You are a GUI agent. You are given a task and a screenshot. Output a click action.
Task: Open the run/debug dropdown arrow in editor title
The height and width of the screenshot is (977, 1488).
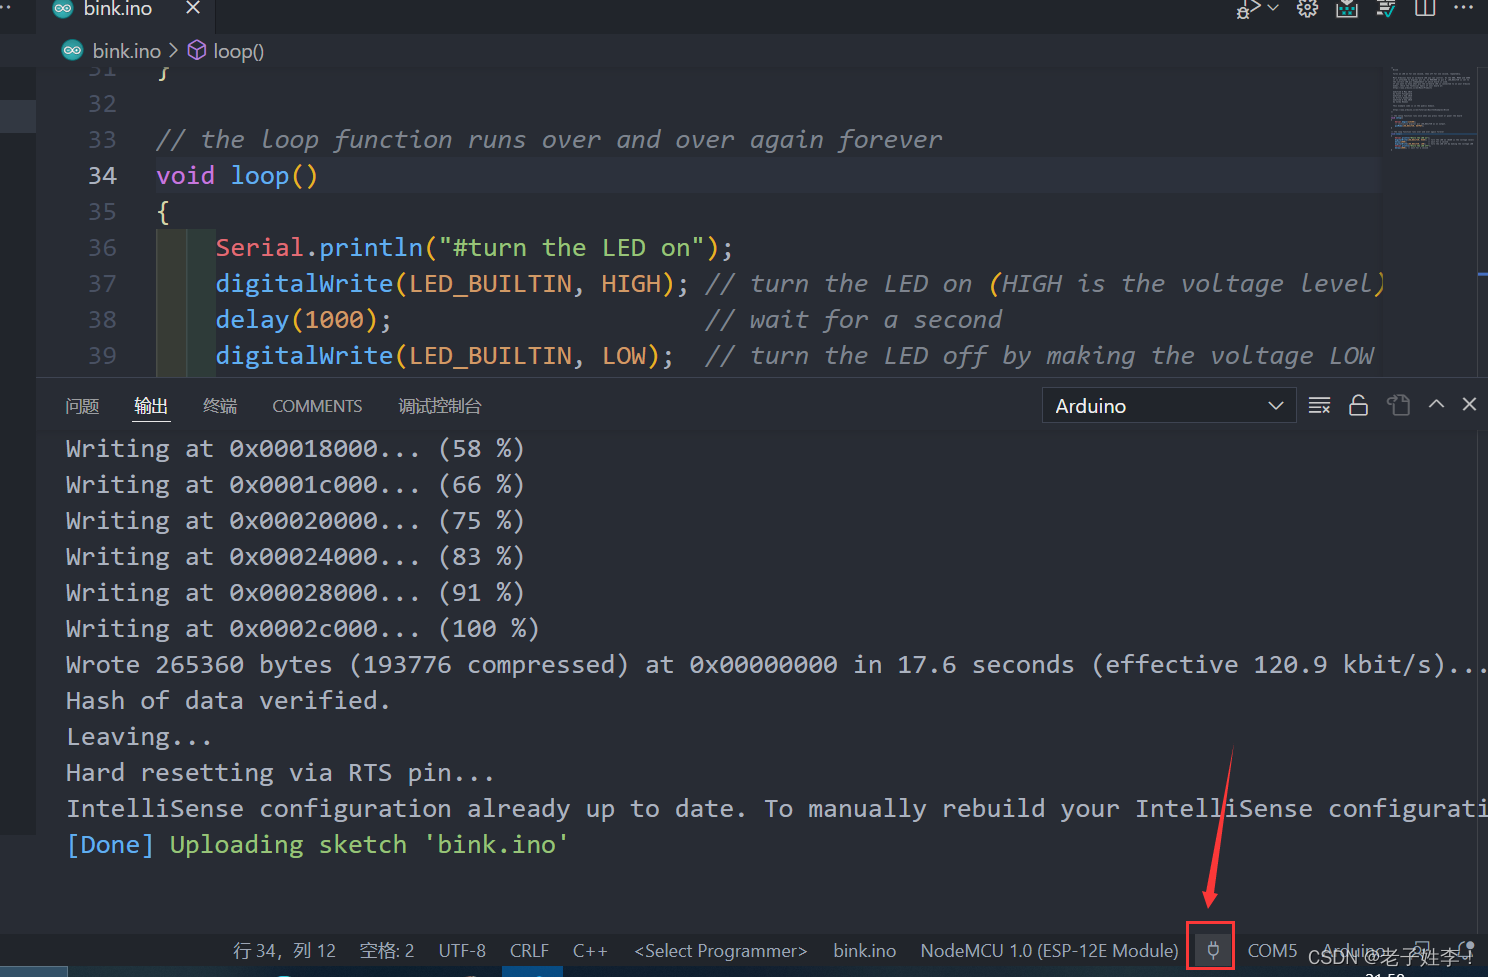pos(1273,8)
